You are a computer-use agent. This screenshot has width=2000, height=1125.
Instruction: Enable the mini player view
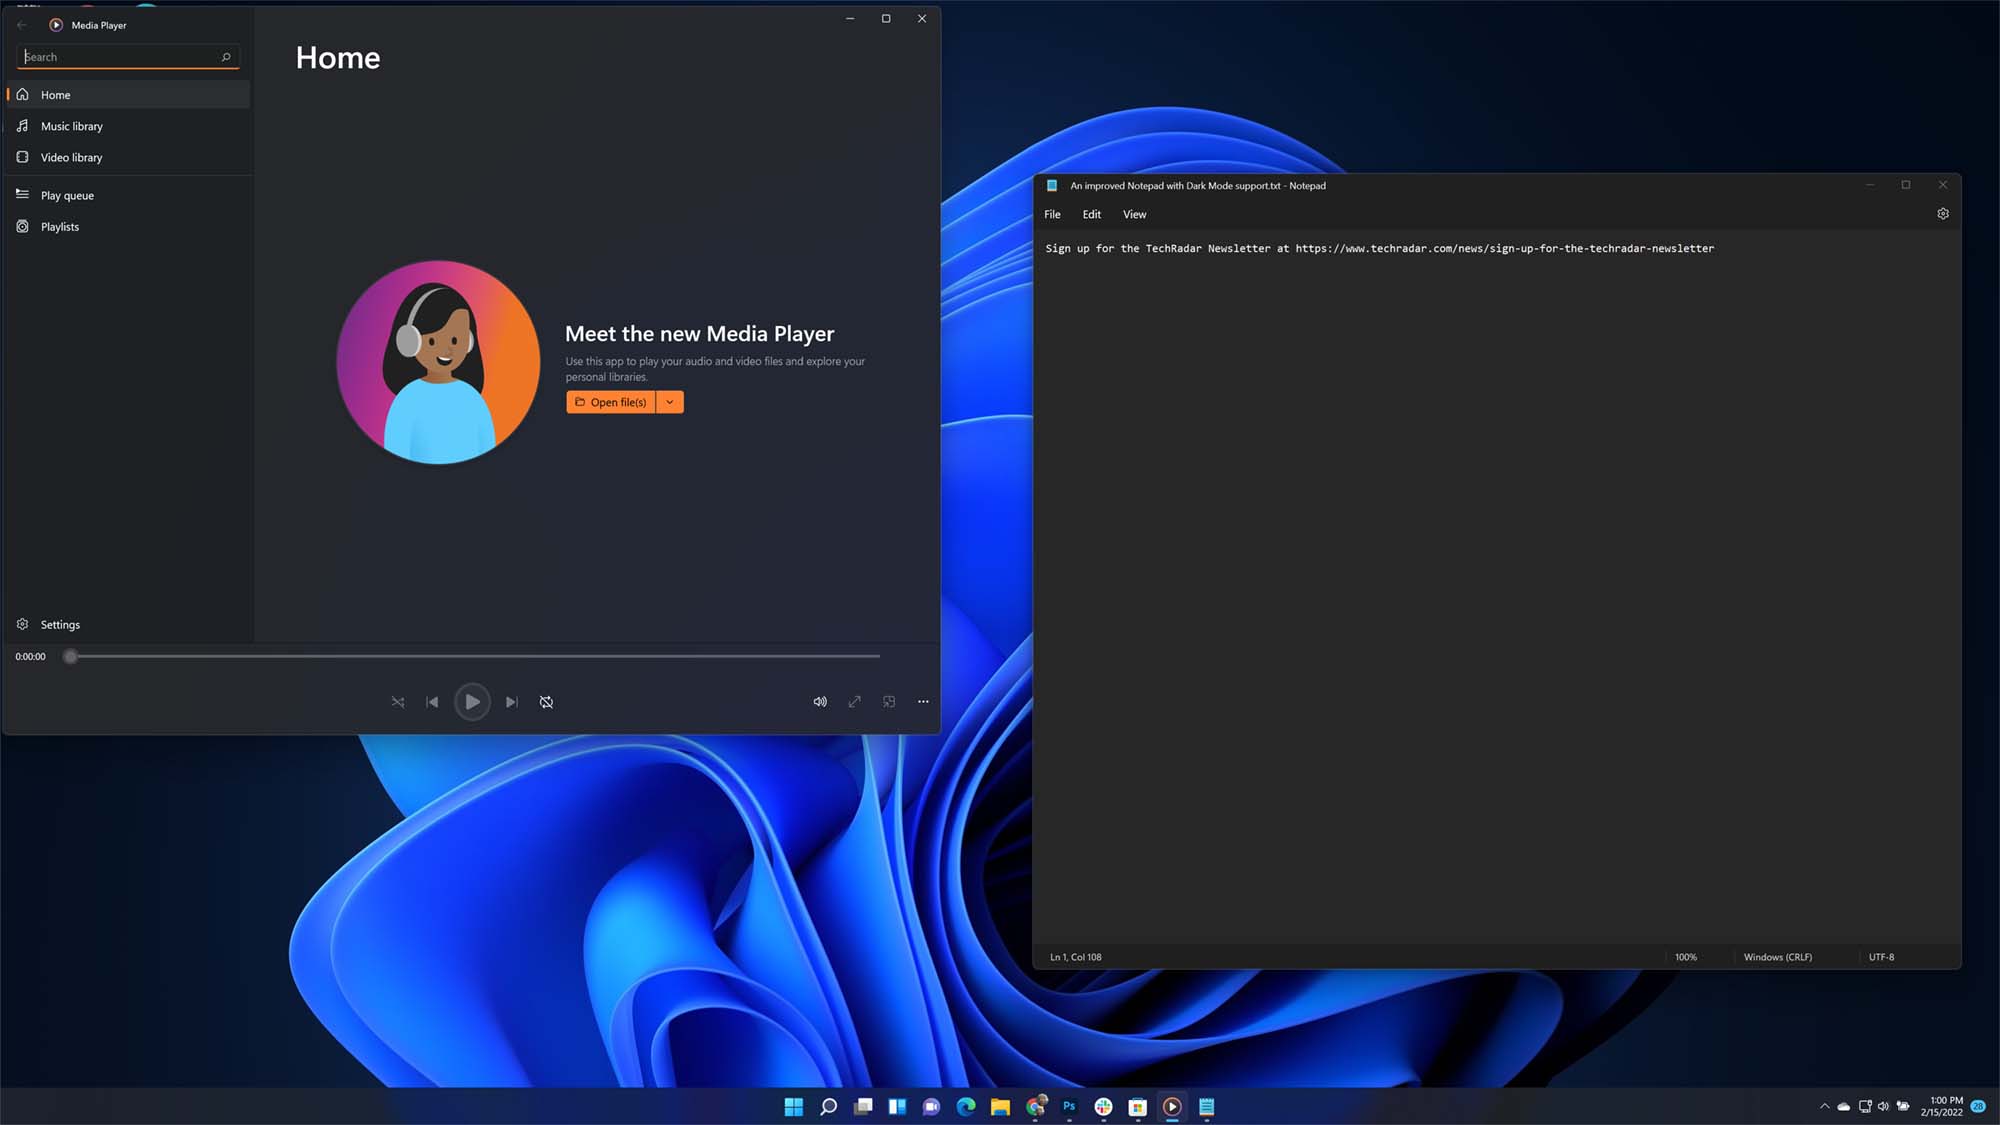889,702
